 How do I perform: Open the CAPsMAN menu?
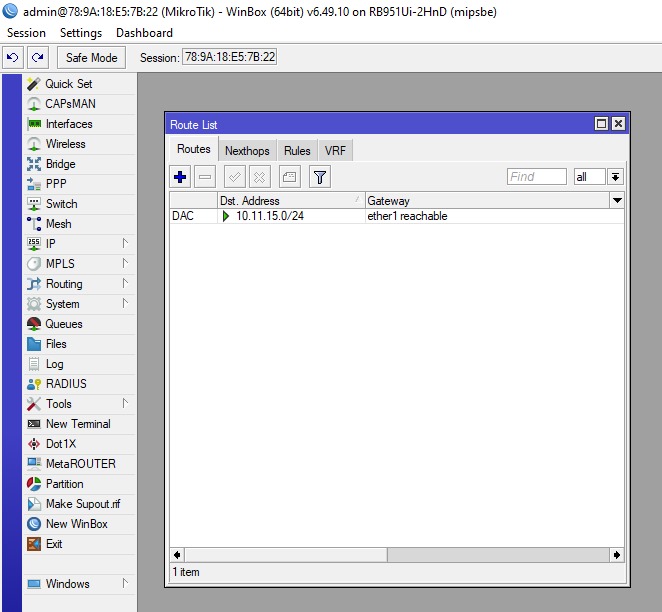(x=79, y=104)
